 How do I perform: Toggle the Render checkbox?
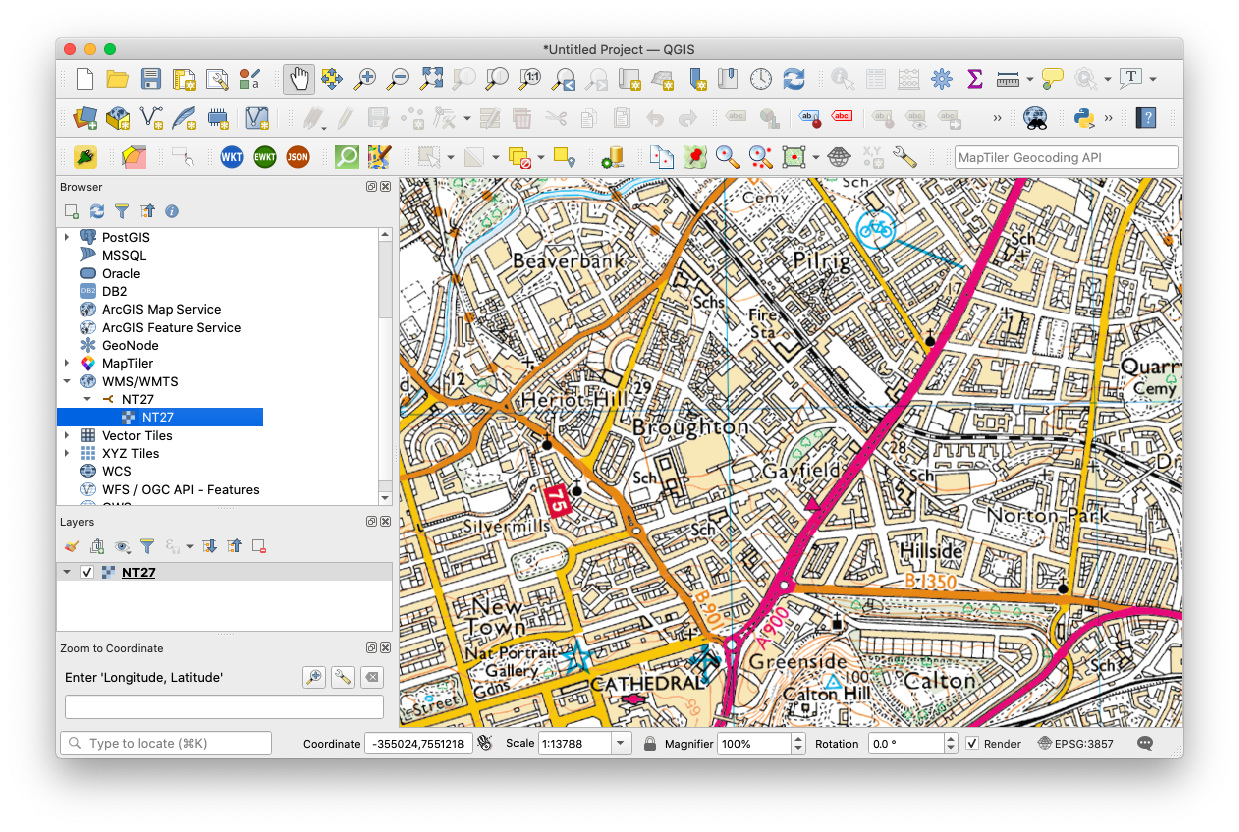(972, 744)
